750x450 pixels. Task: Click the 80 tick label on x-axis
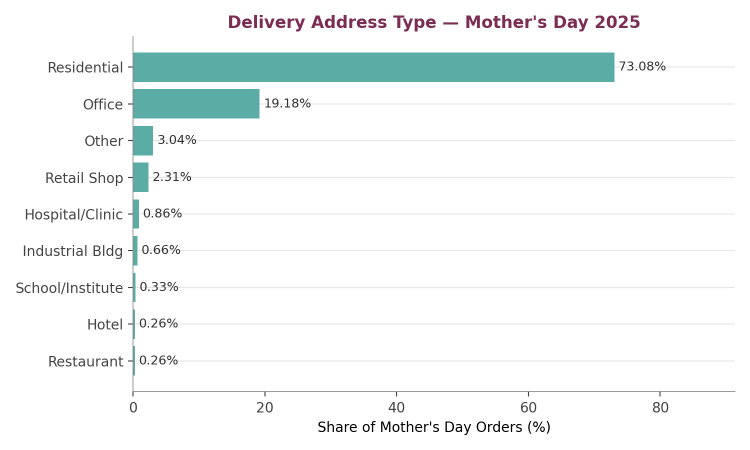[x=660, y=408]
